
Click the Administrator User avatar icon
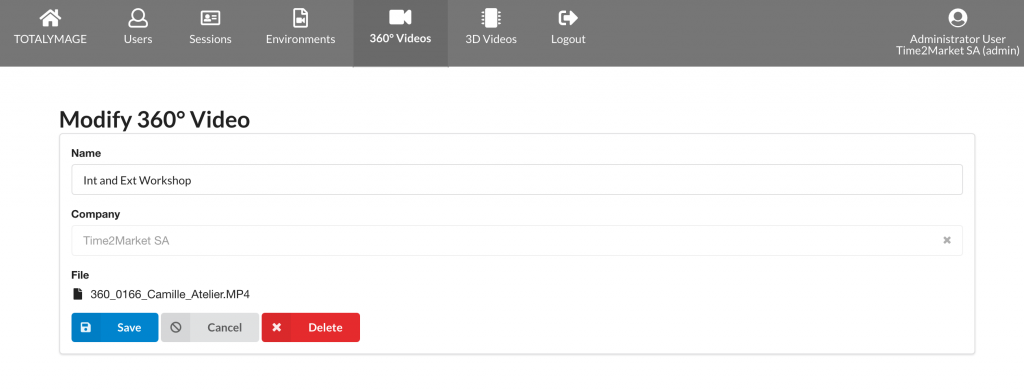click(x=957, y=18)
